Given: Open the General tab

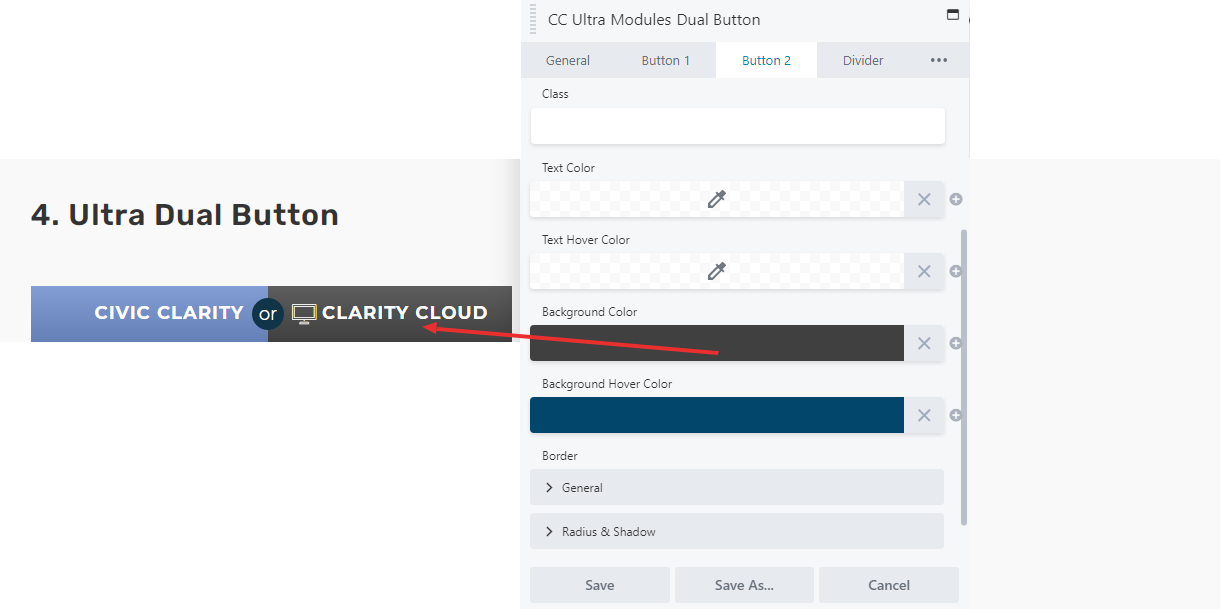Looking at the screenshot, I should 568,60.
